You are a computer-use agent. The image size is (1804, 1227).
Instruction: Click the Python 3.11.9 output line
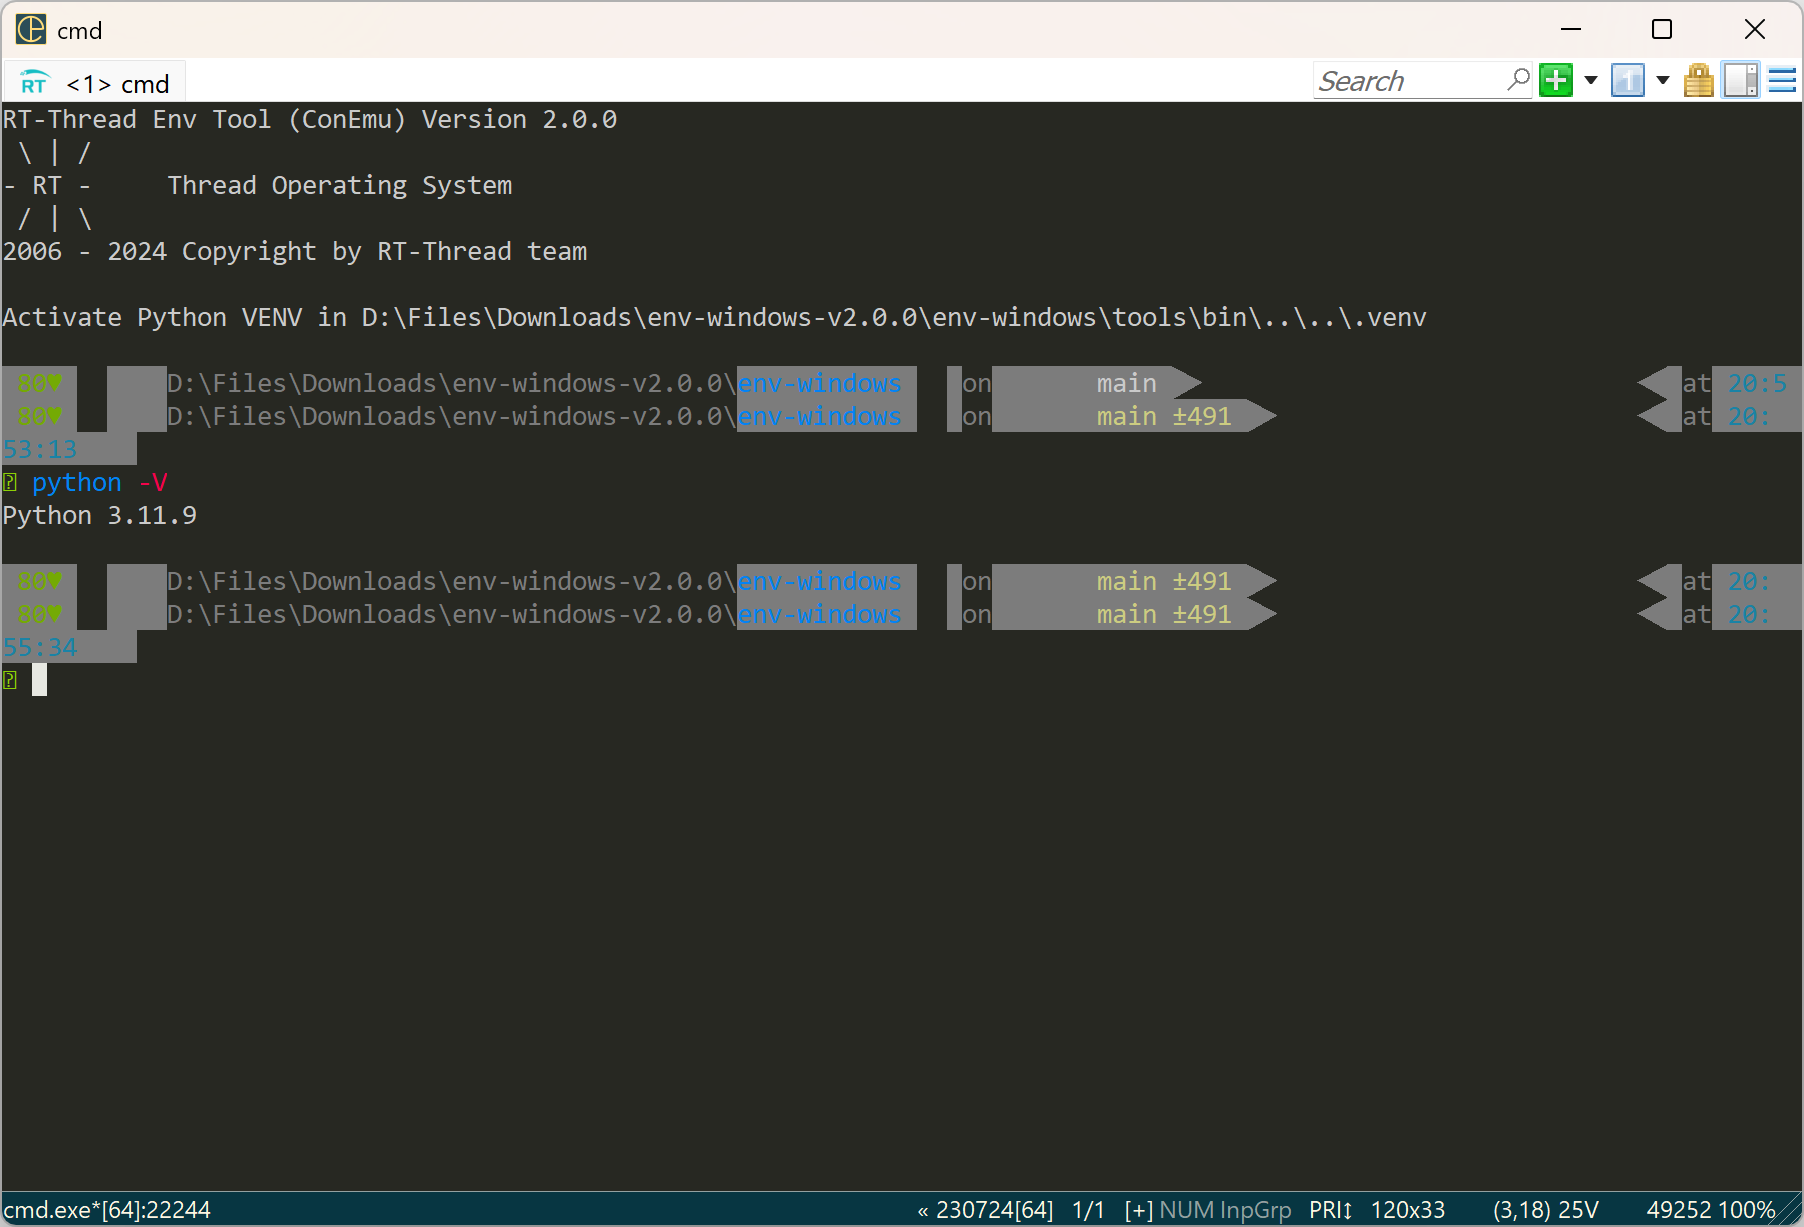pos(99,515)
